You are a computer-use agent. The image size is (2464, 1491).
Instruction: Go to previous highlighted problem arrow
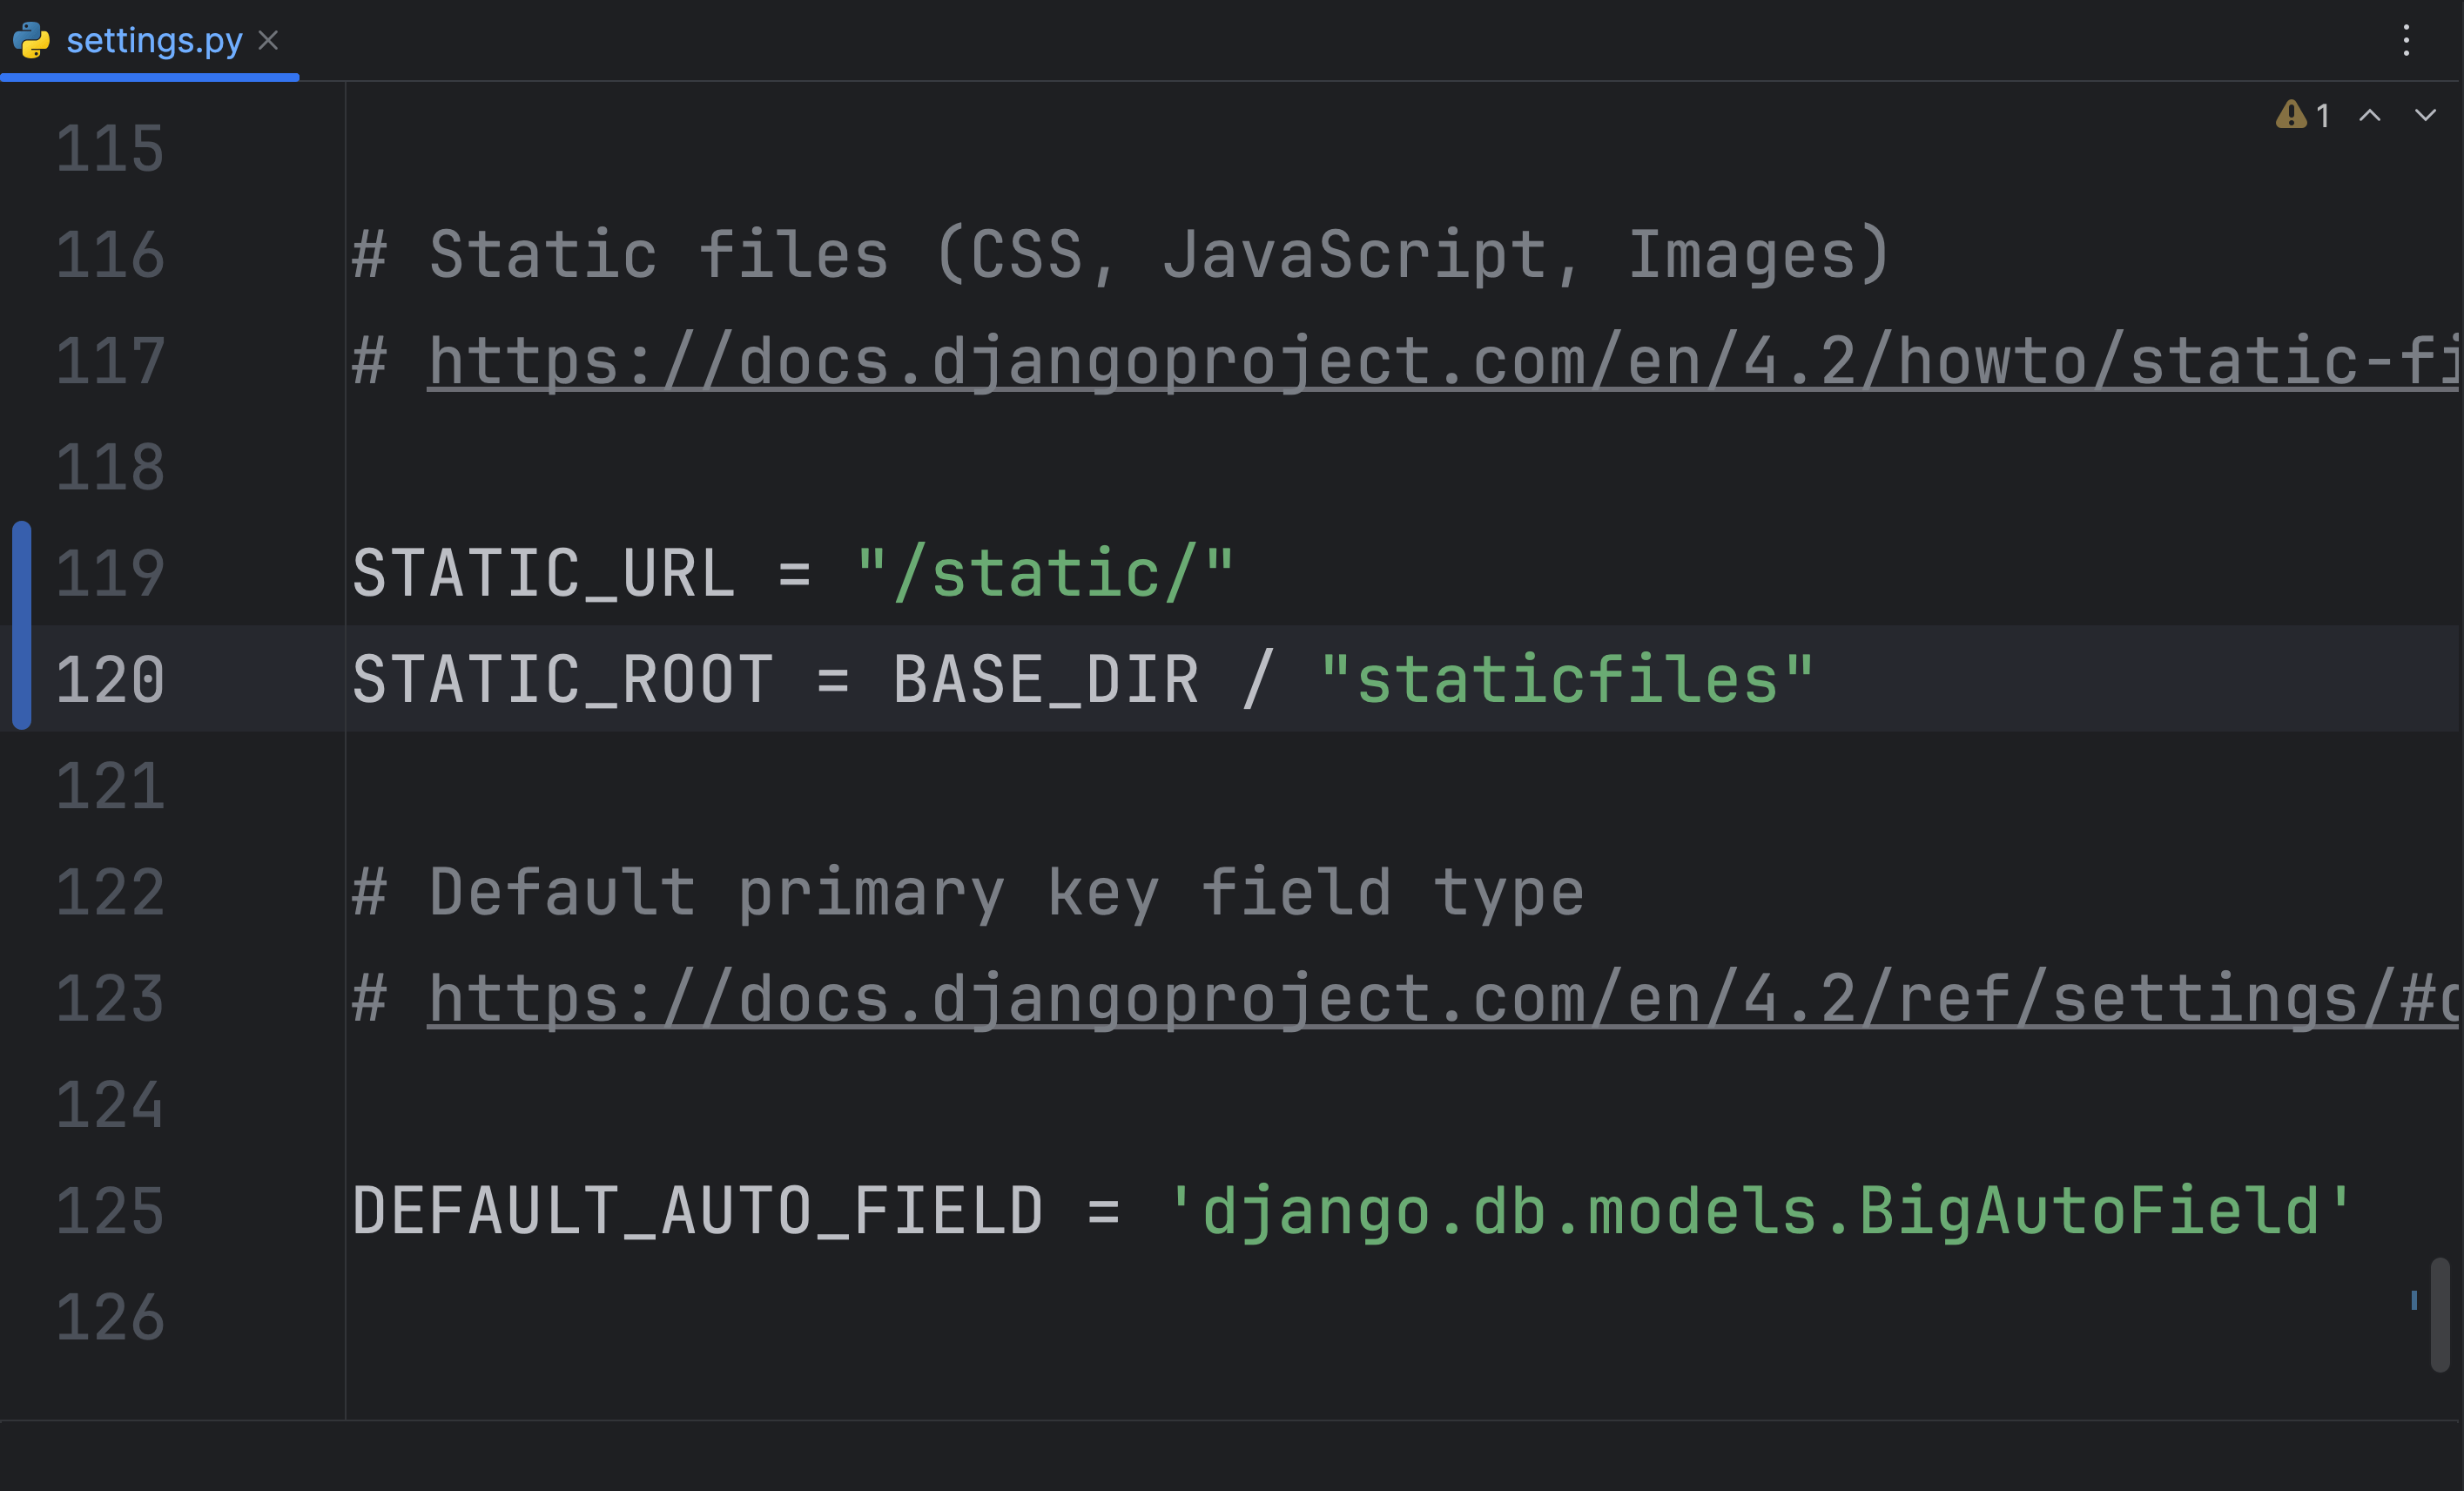[x=2369, y=115]
